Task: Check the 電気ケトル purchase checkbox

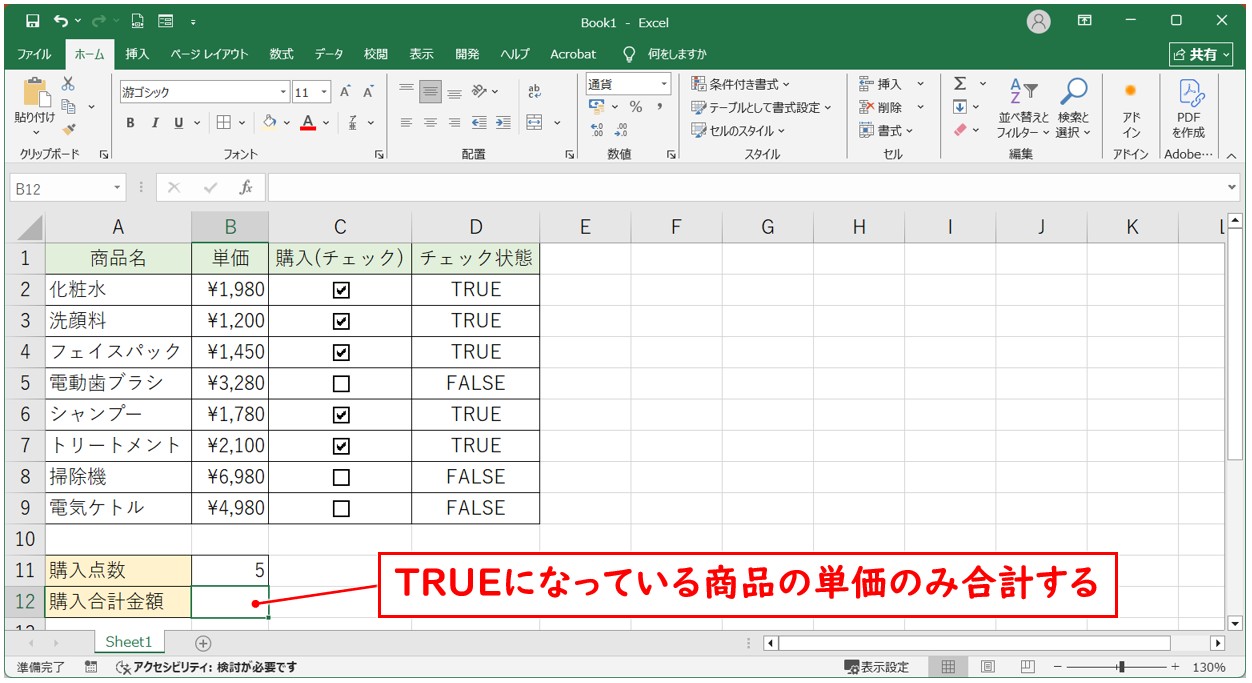Action: (341, 508)
